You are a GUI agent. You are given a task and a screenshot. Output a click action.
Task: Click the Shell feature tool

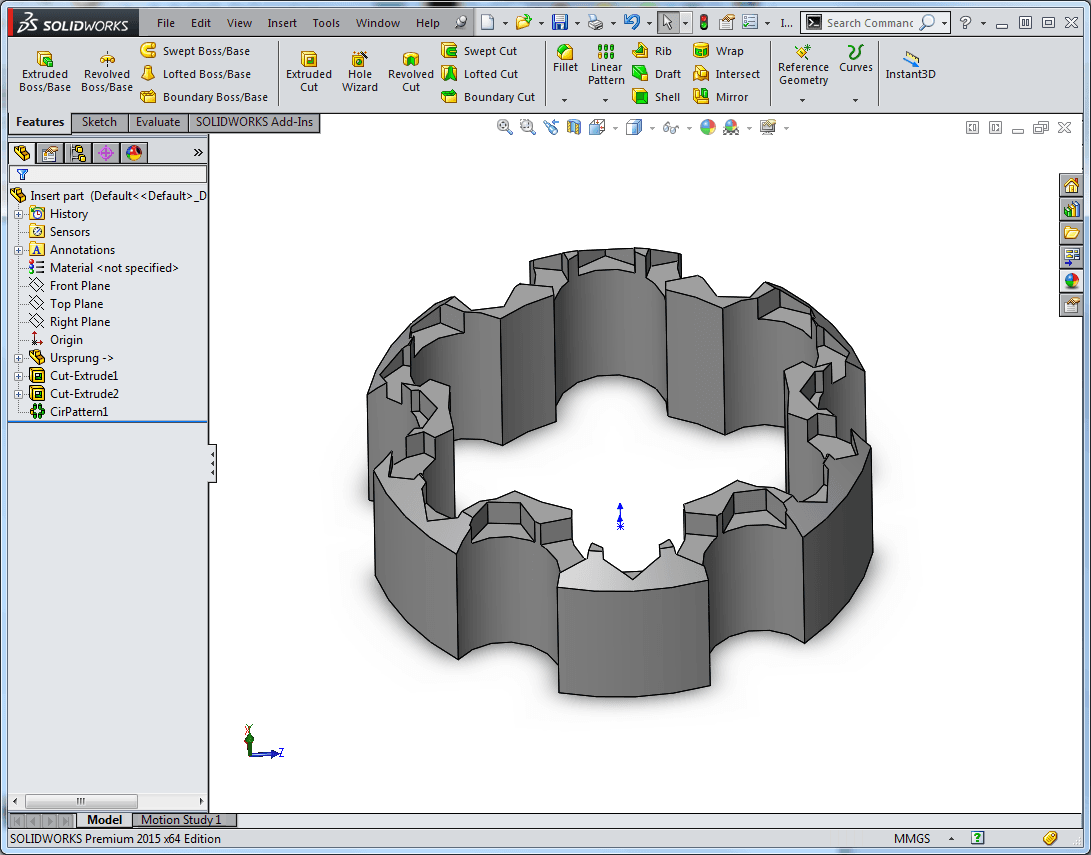656,97
